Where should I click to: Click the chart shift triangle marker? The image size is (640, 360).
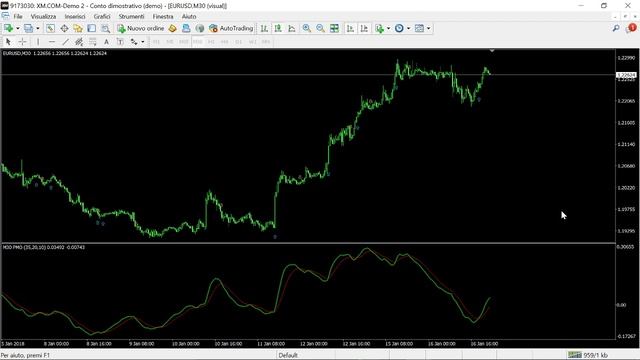tap(492, 51)
